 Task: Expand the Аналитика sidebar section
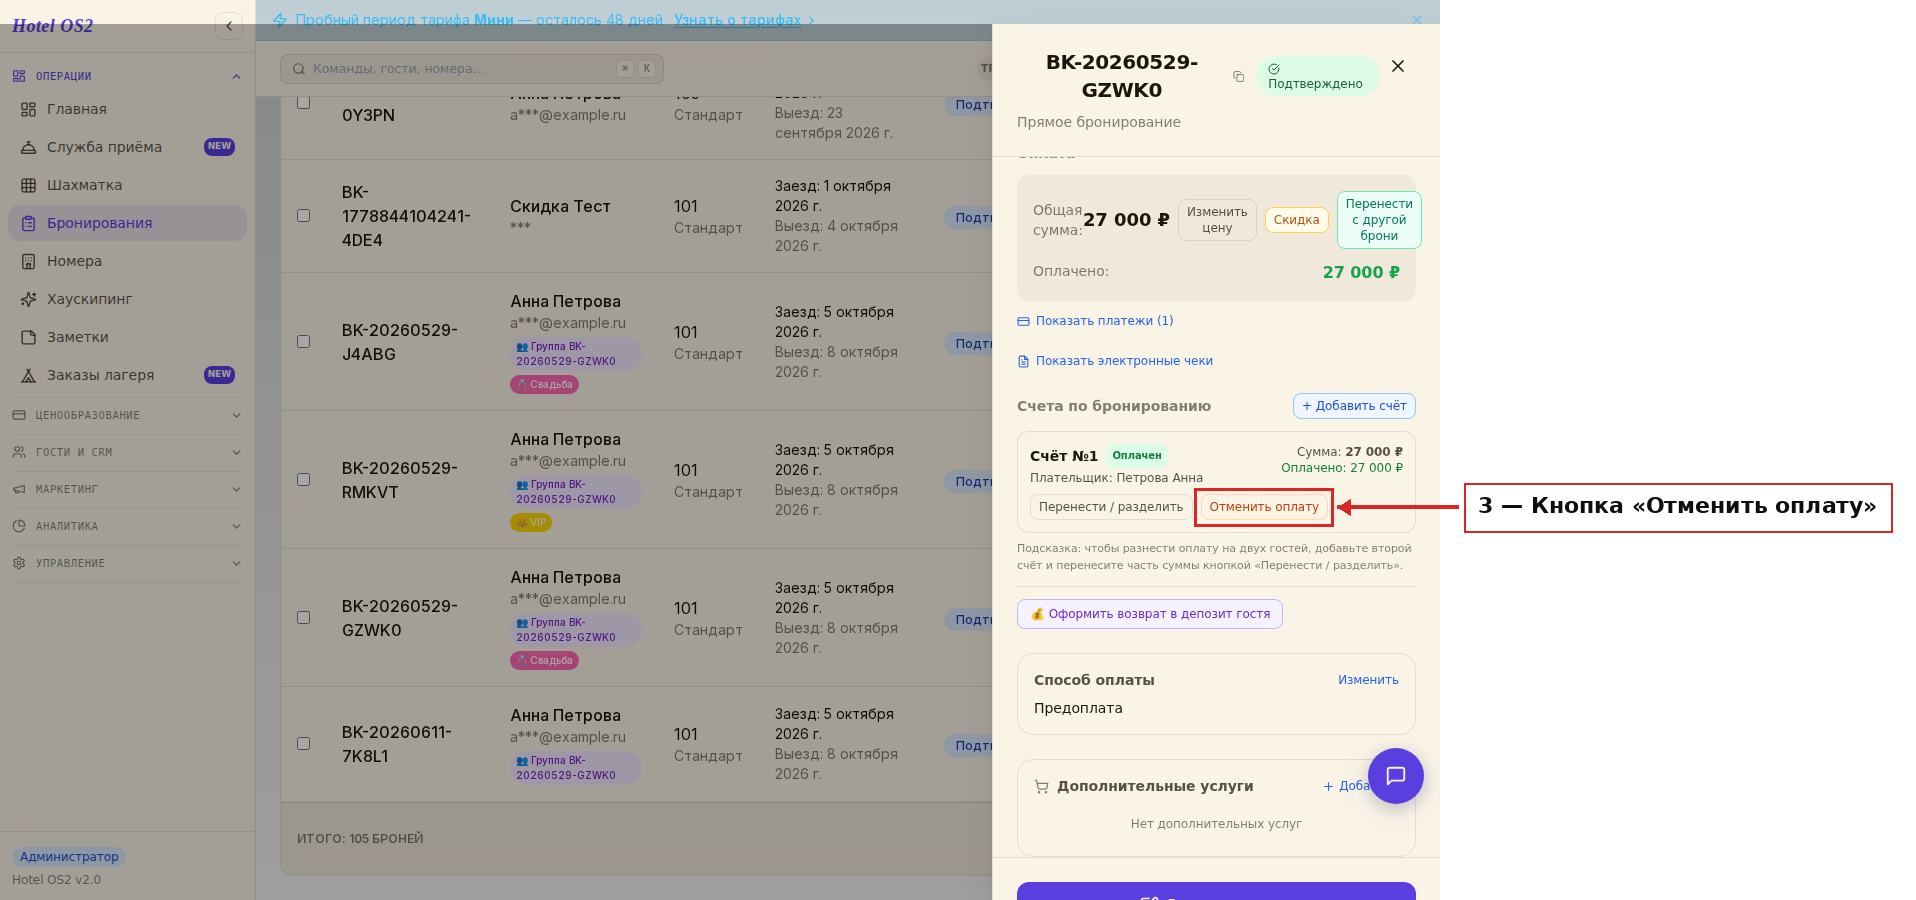127,526
